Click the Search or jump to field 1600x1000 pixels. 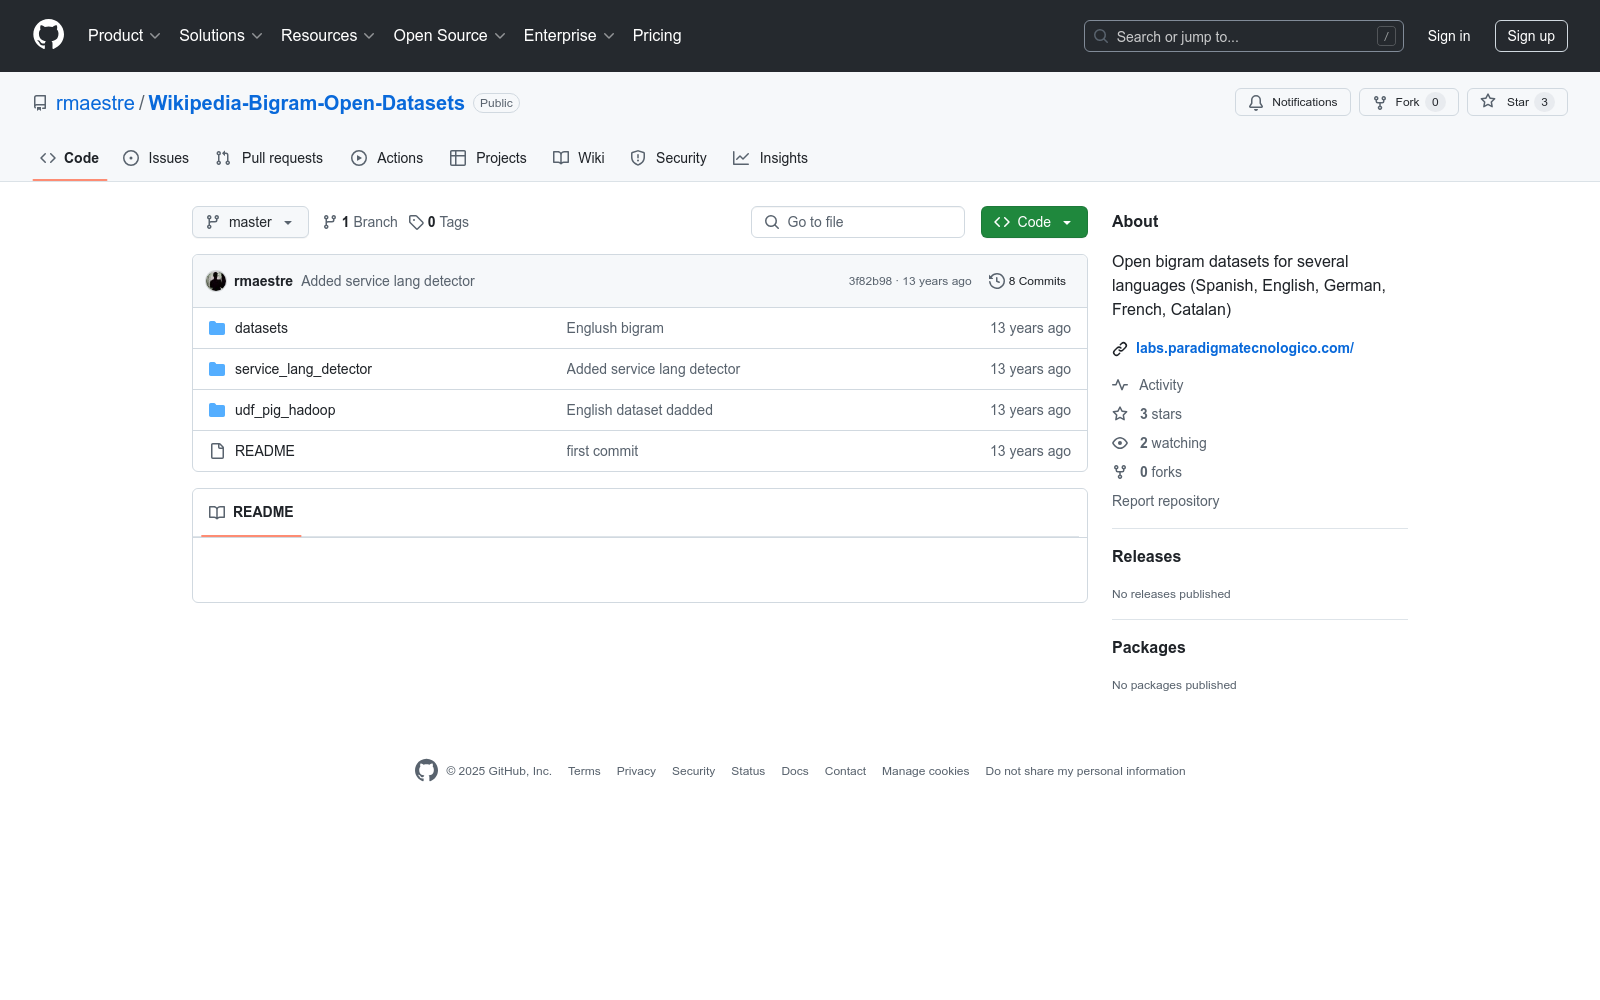[1244, 36]
